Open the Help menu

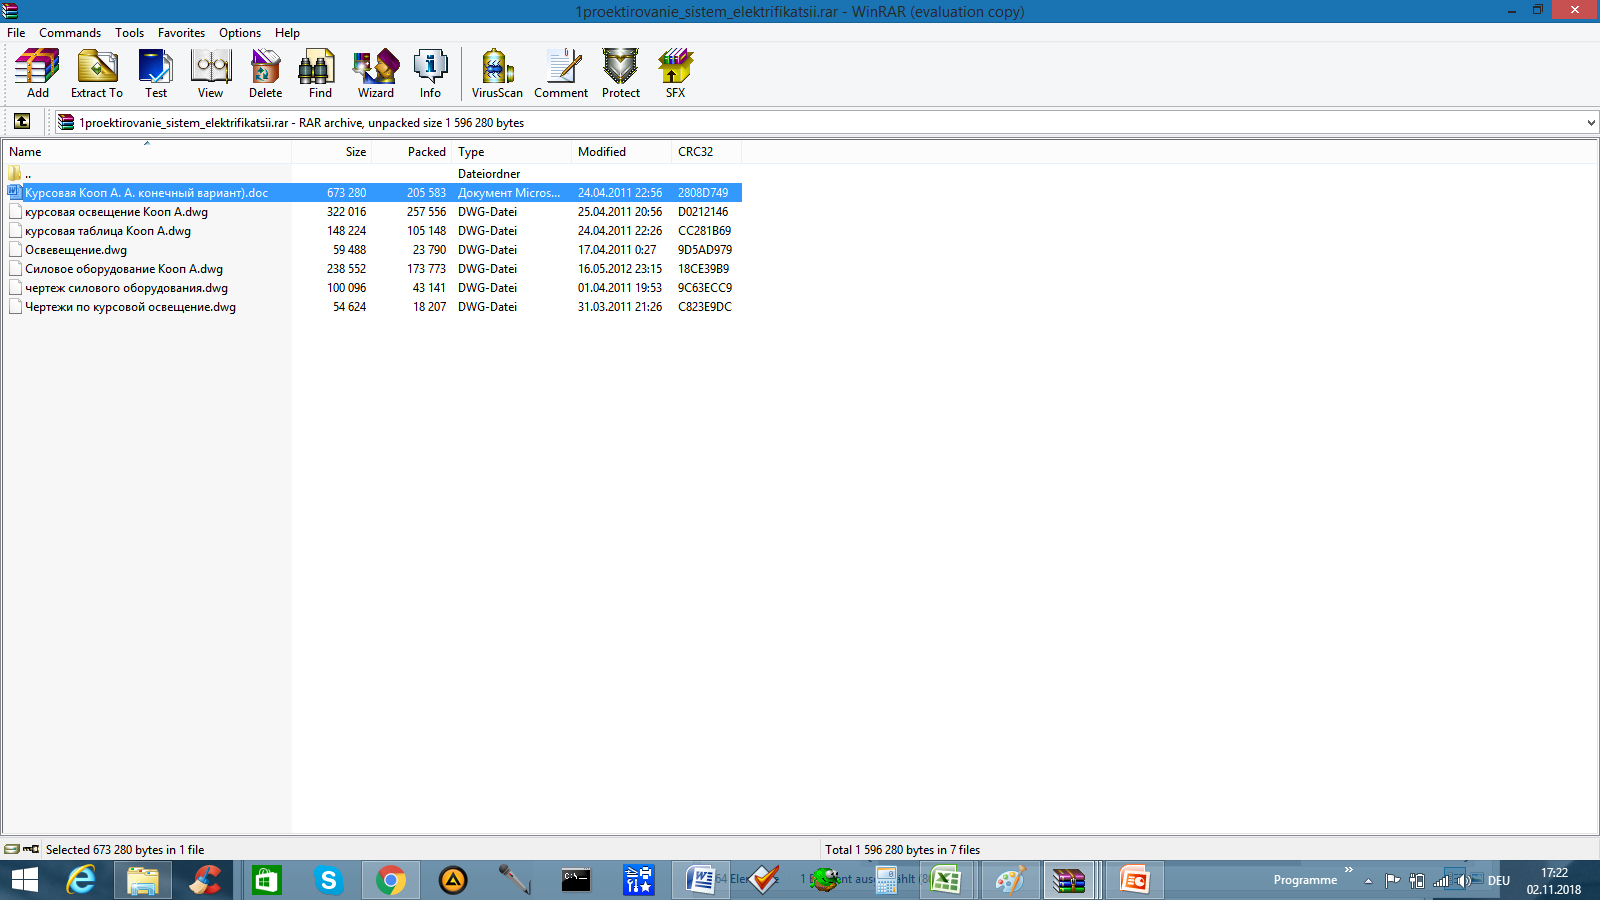click(x=287, y=33)
